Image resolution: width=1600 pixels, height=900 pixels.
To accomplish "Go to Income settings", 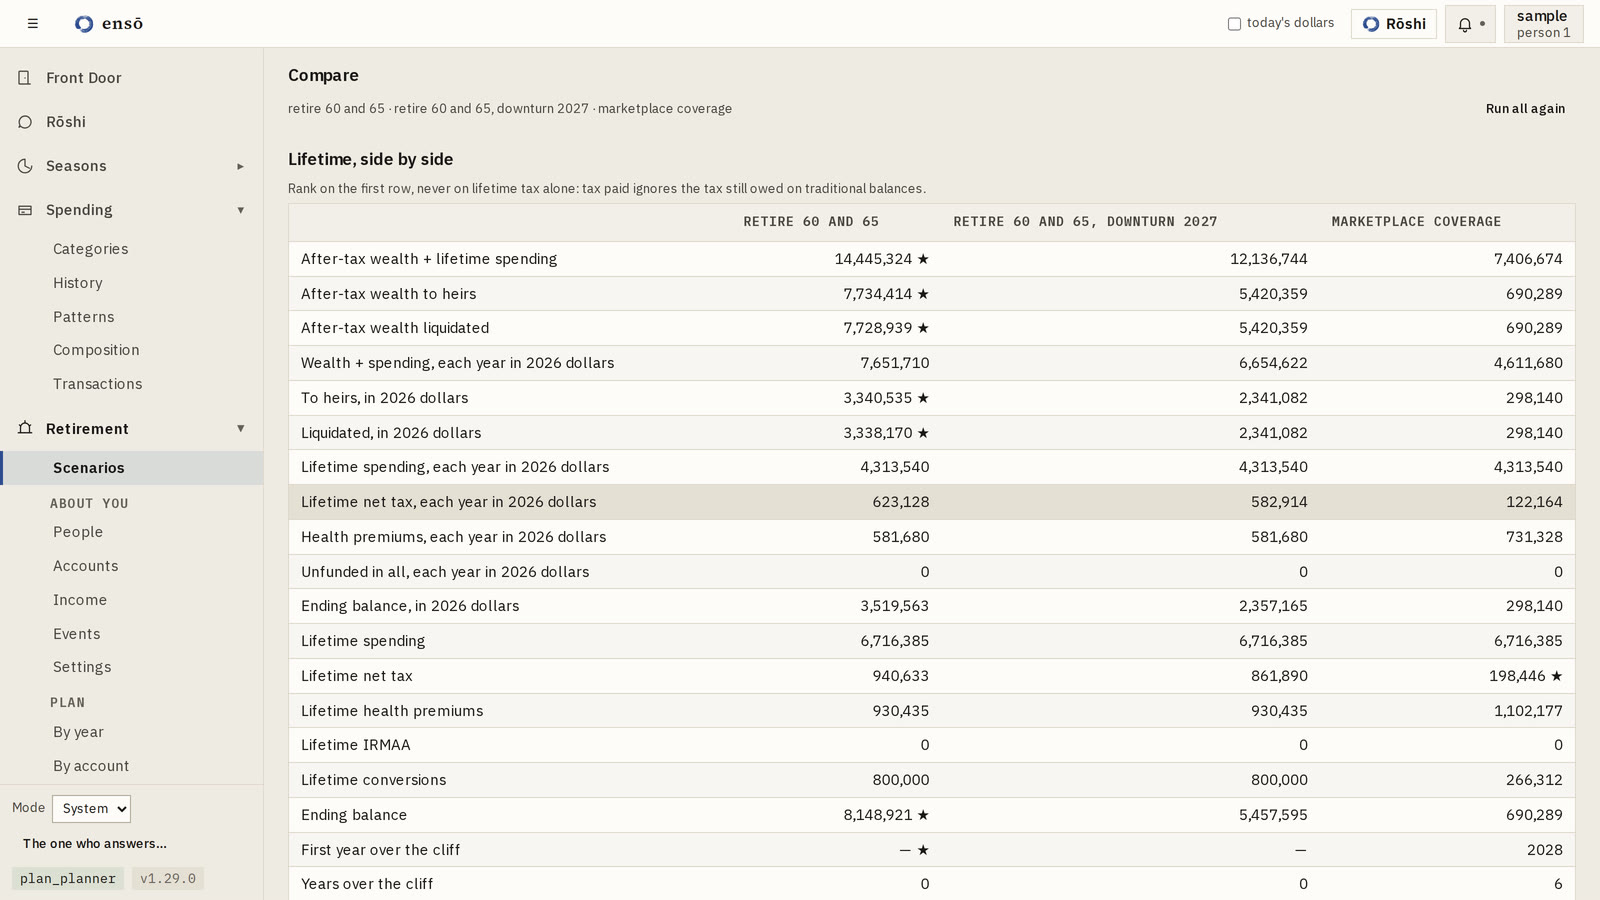I will pos(80,600).
